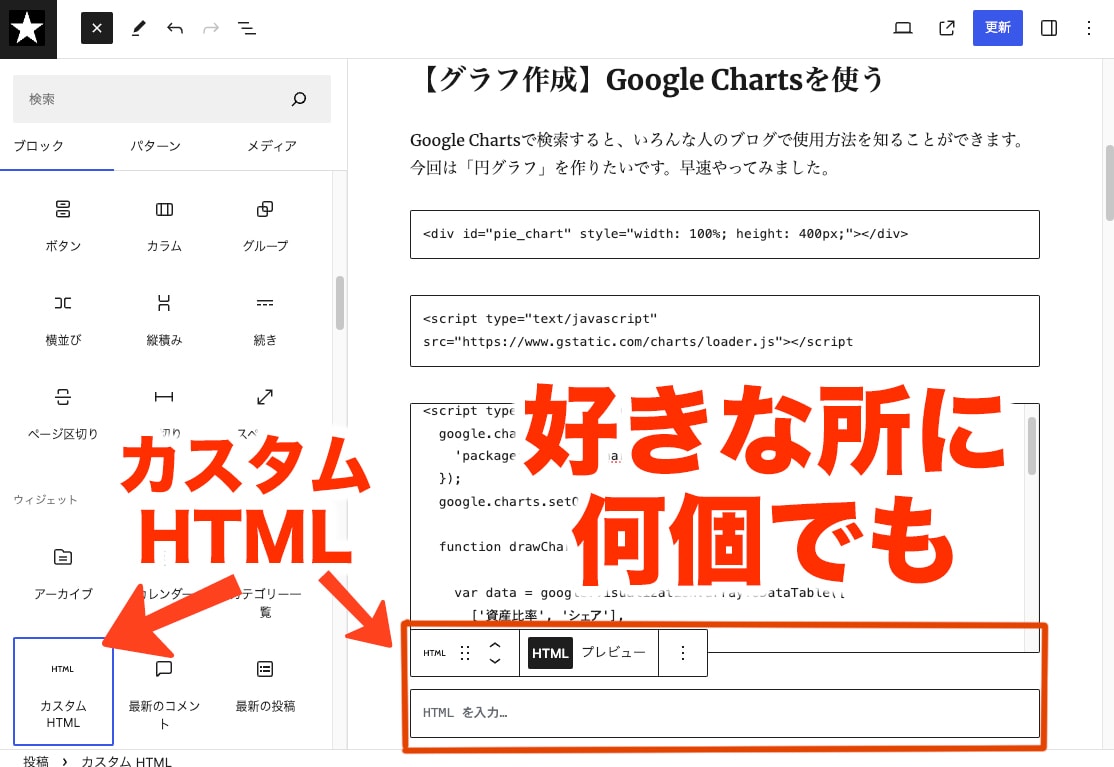
Task: Toggle the settings sidebar panel open
Action: click(1048, 28)
